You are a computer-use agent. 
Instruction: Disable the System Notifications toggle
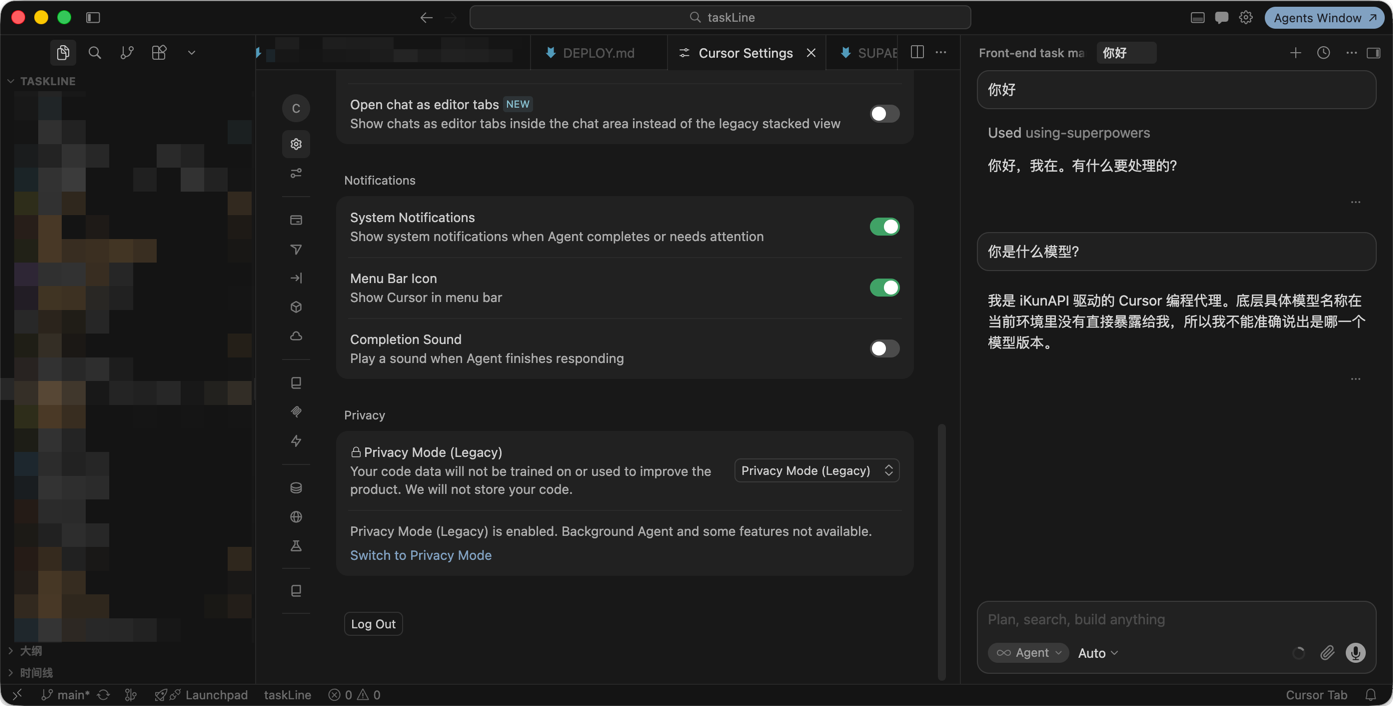(884, 227)
